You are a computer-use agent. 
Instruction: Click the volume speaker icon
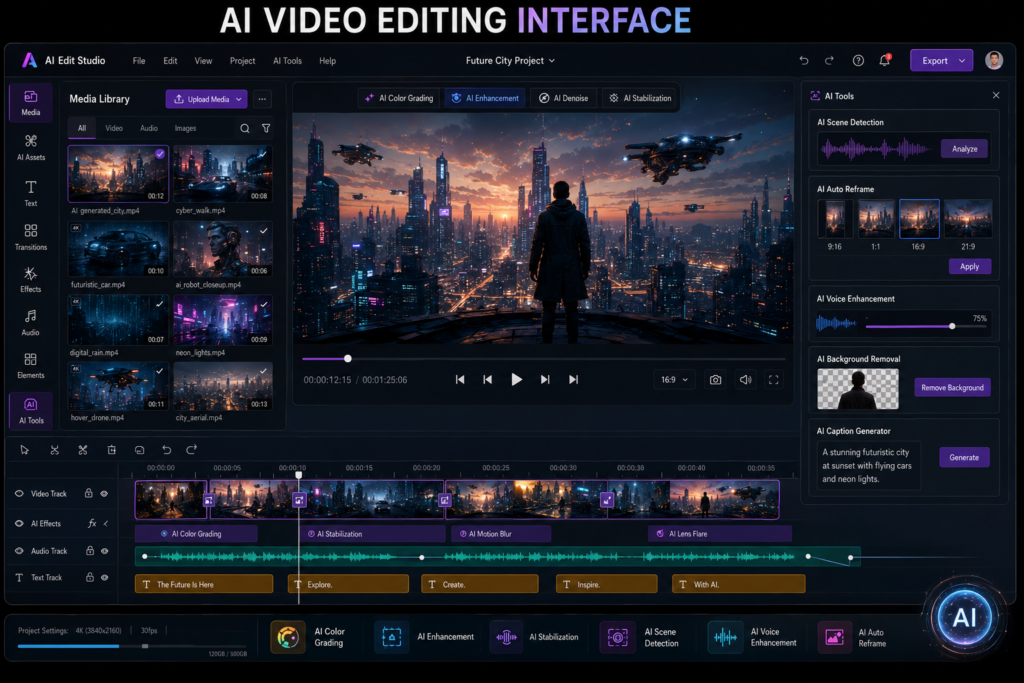(x=745, y=380)
